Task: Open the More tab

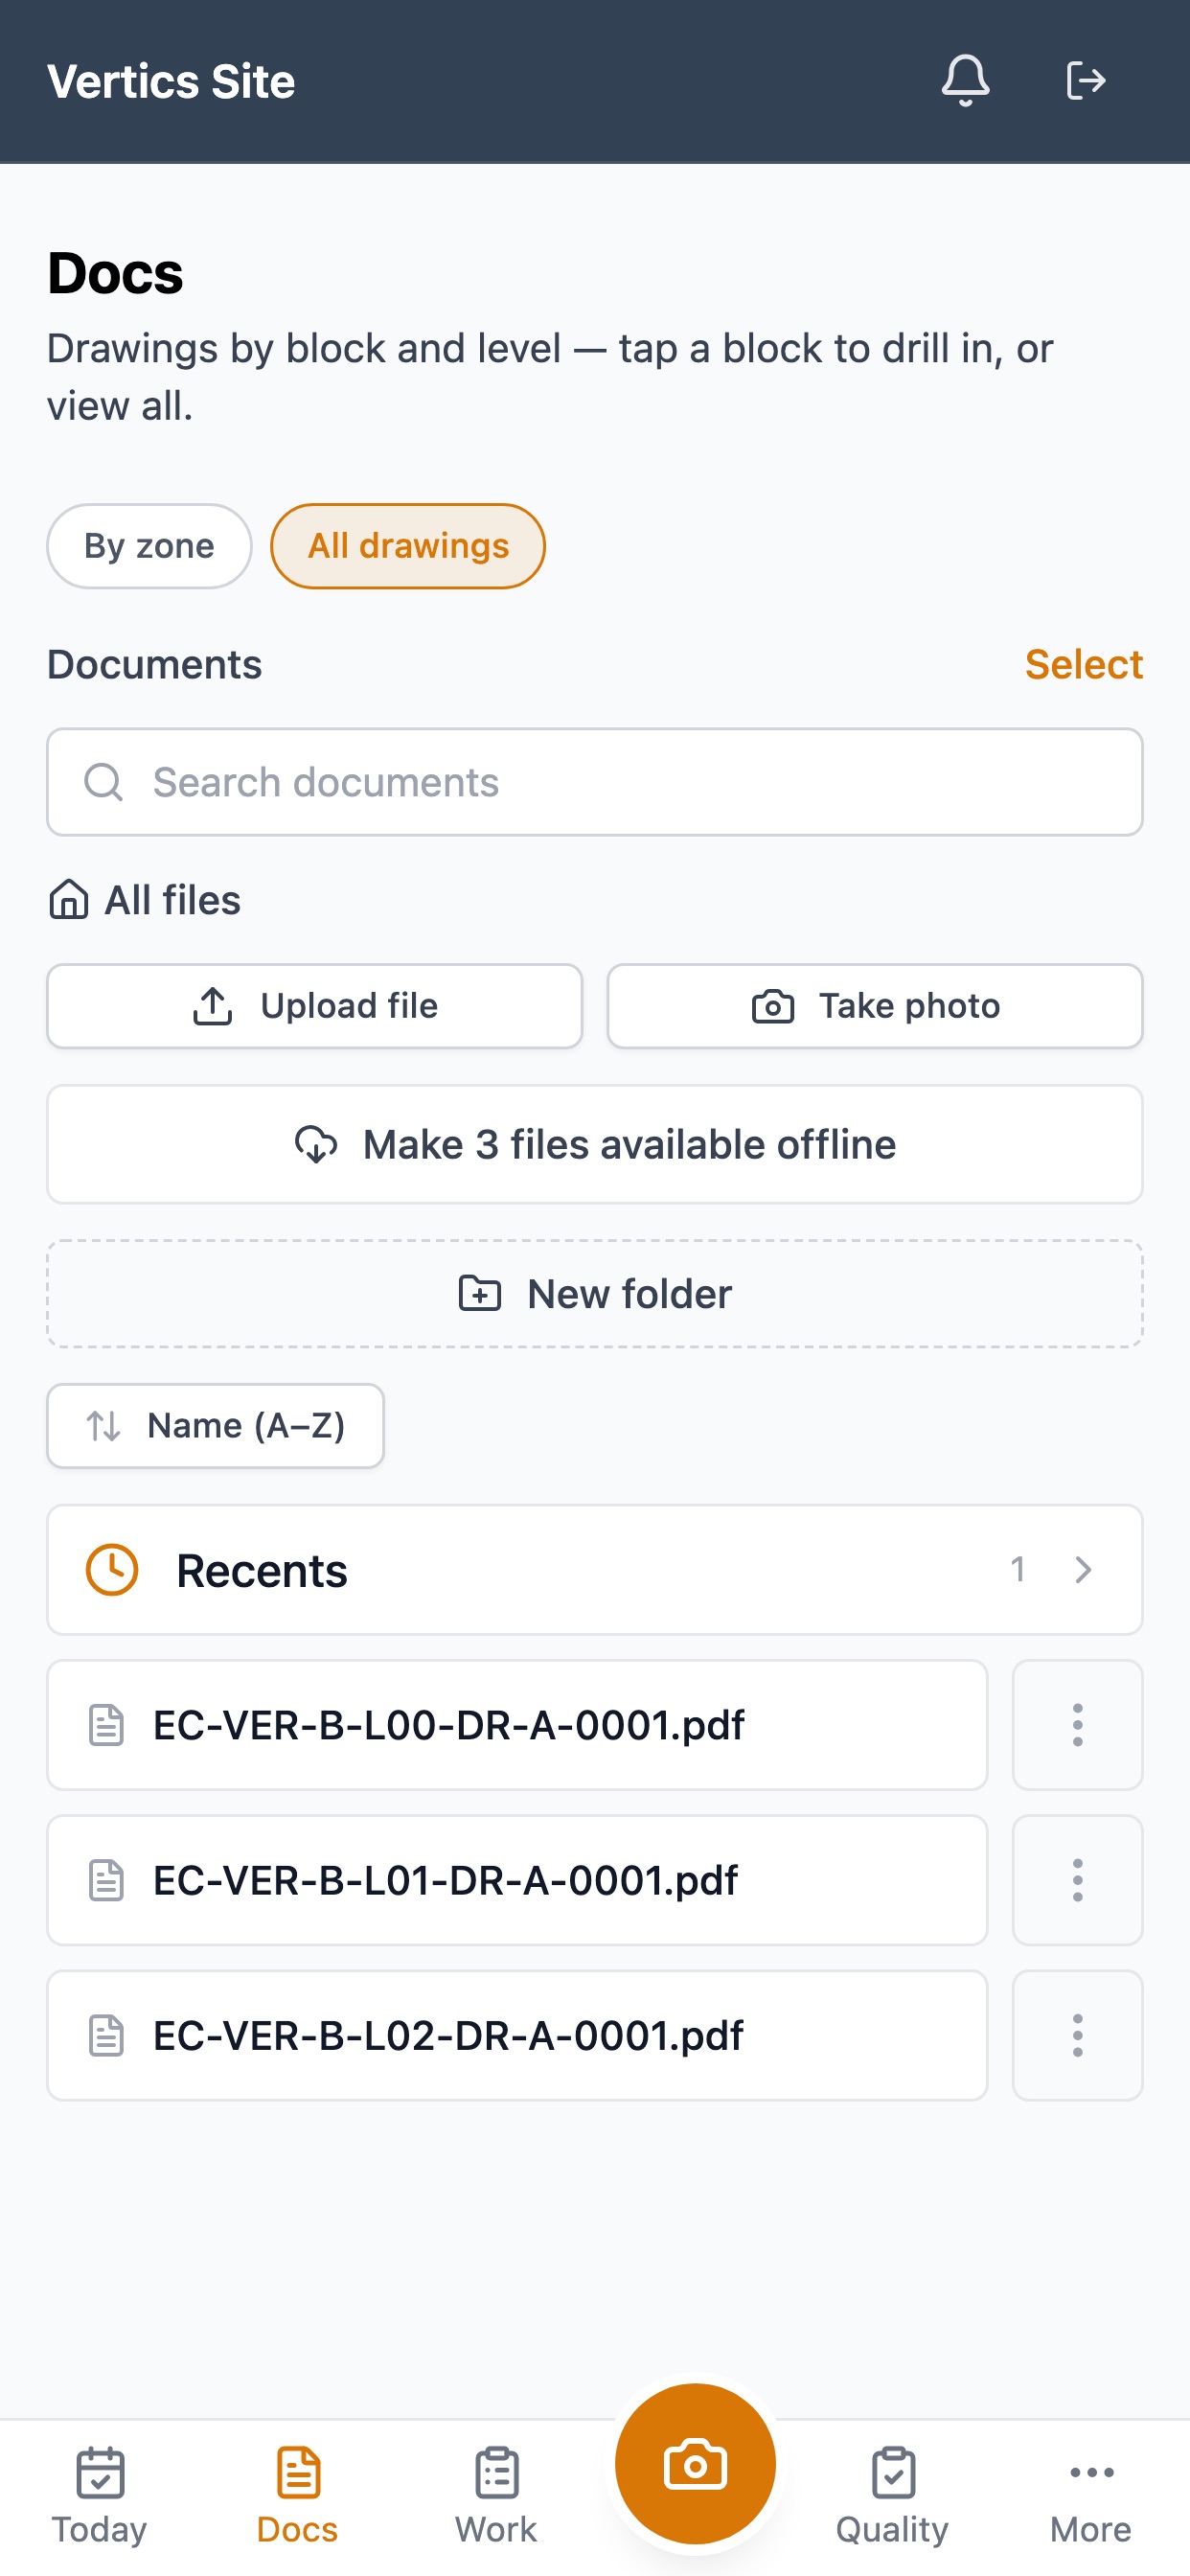Action: (x=1091, y=2497)
